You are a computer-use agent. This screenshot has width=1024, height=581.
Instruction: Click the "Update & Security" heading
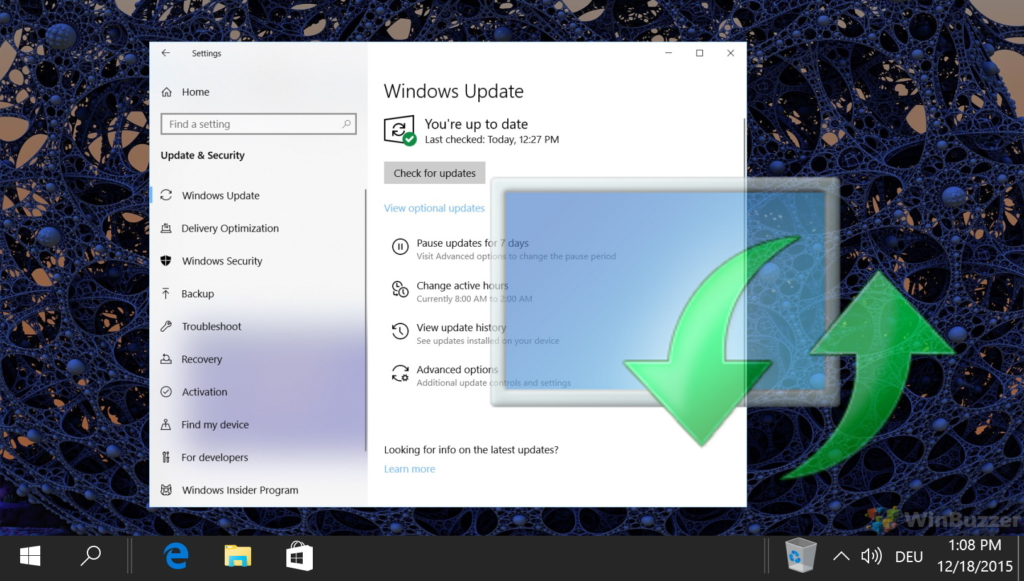pos(202,155)
